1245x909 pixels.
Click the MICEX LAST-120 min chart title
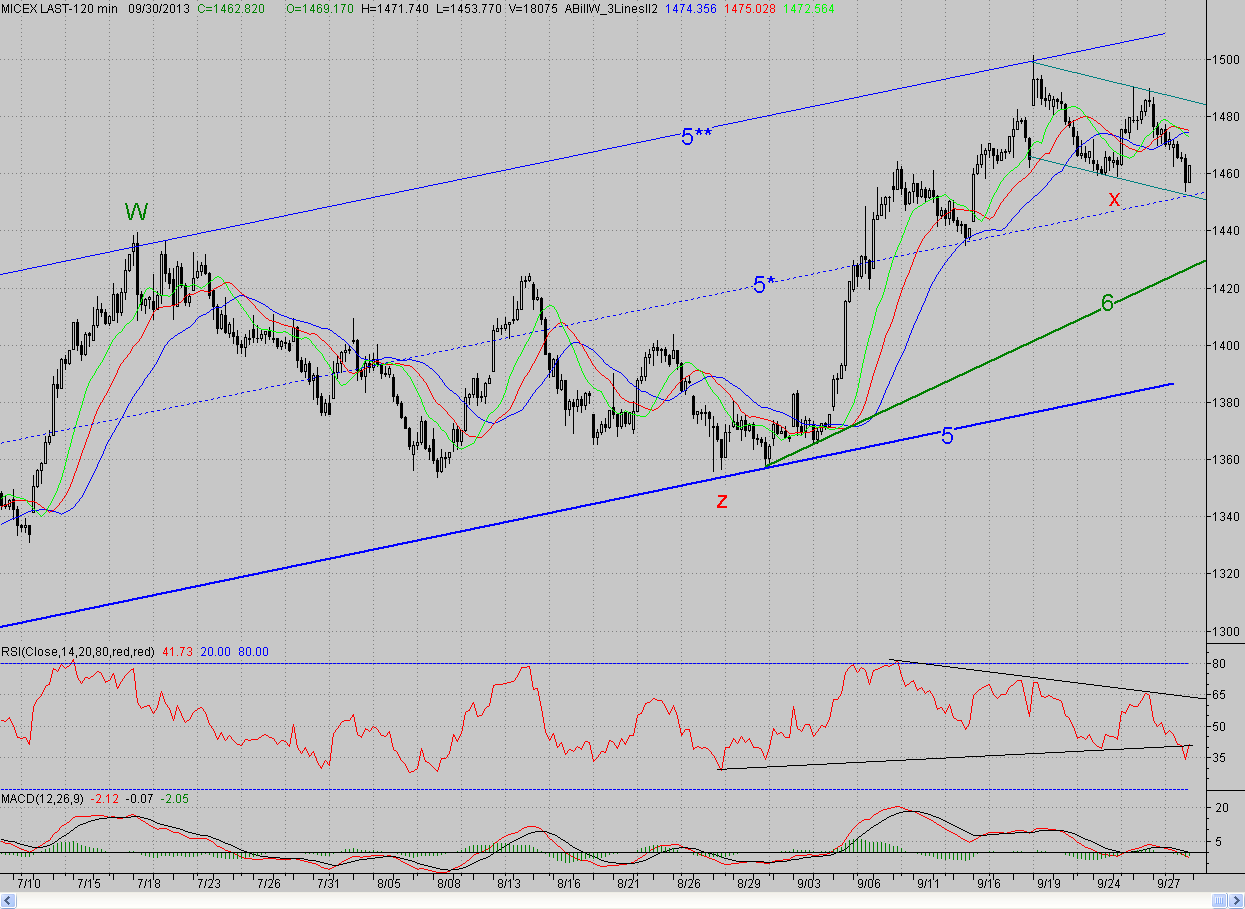pyautogui.click(x=59, y=9)
